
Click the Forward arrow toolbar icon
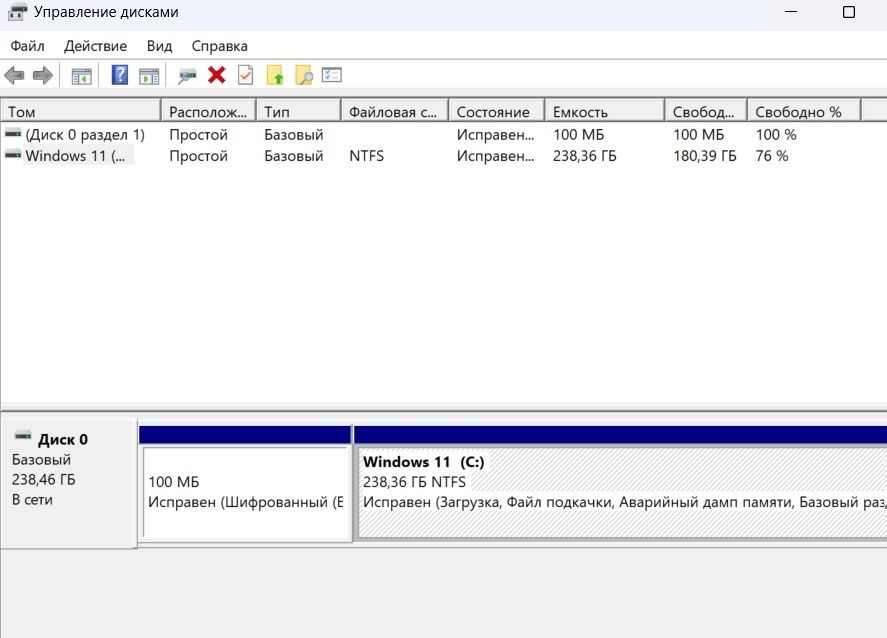click(43, 75)
